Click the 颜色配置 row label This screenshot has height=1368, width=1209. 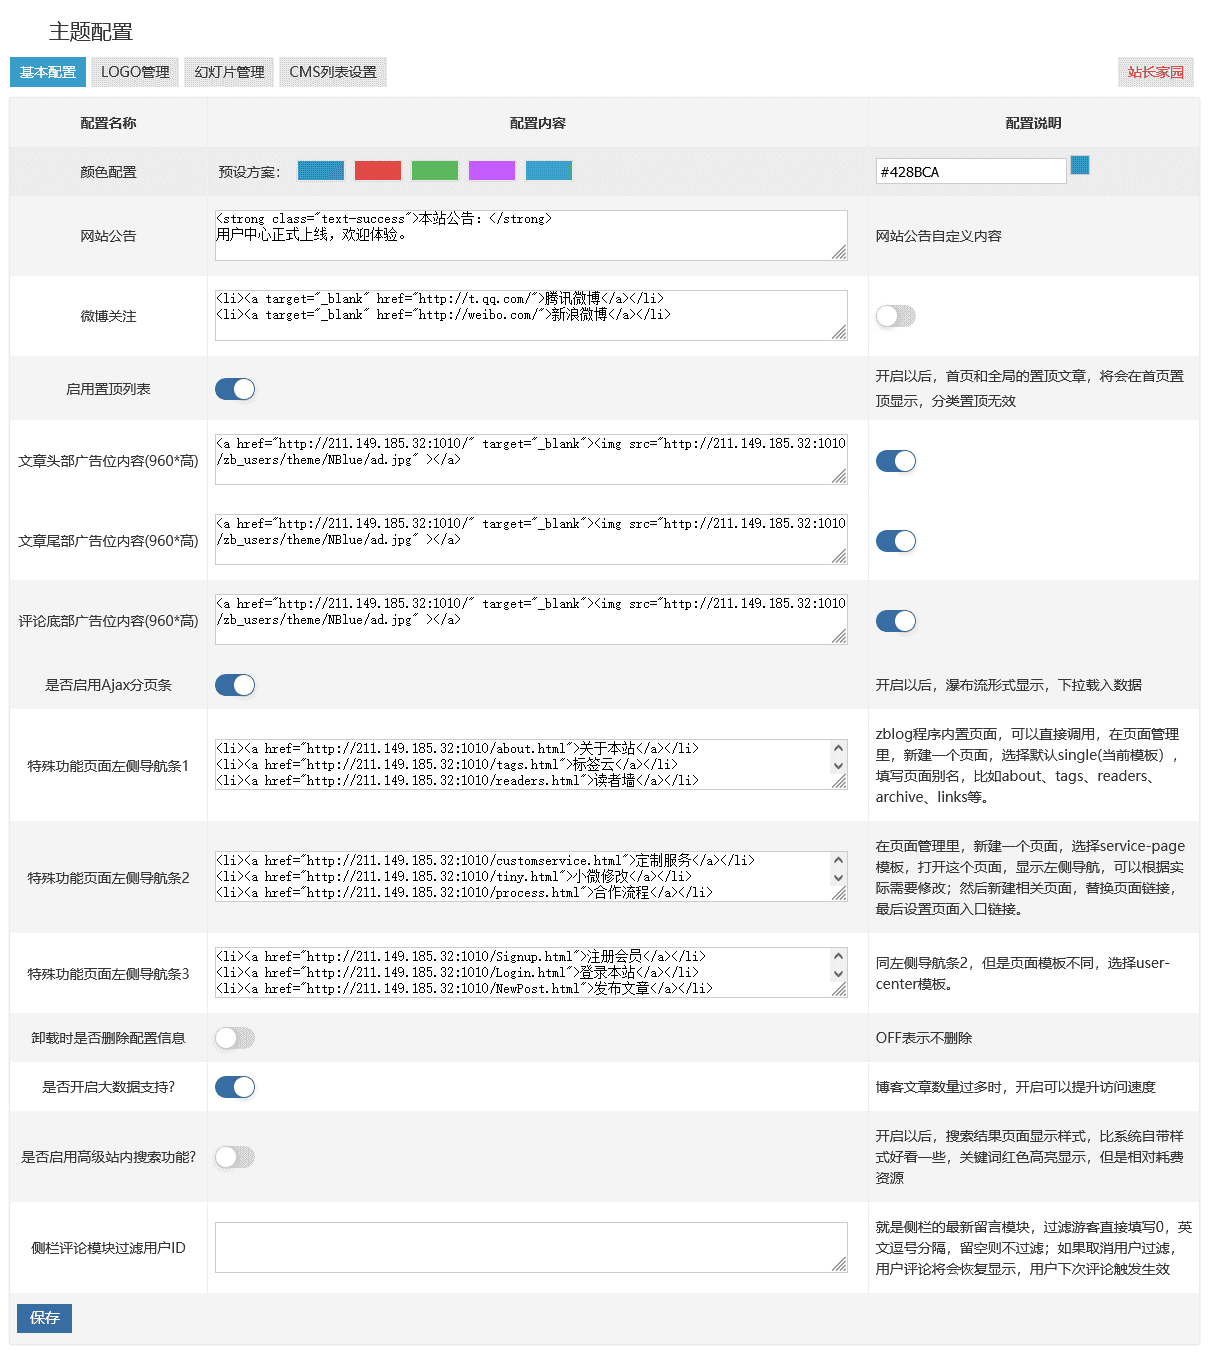click(108, 172)
